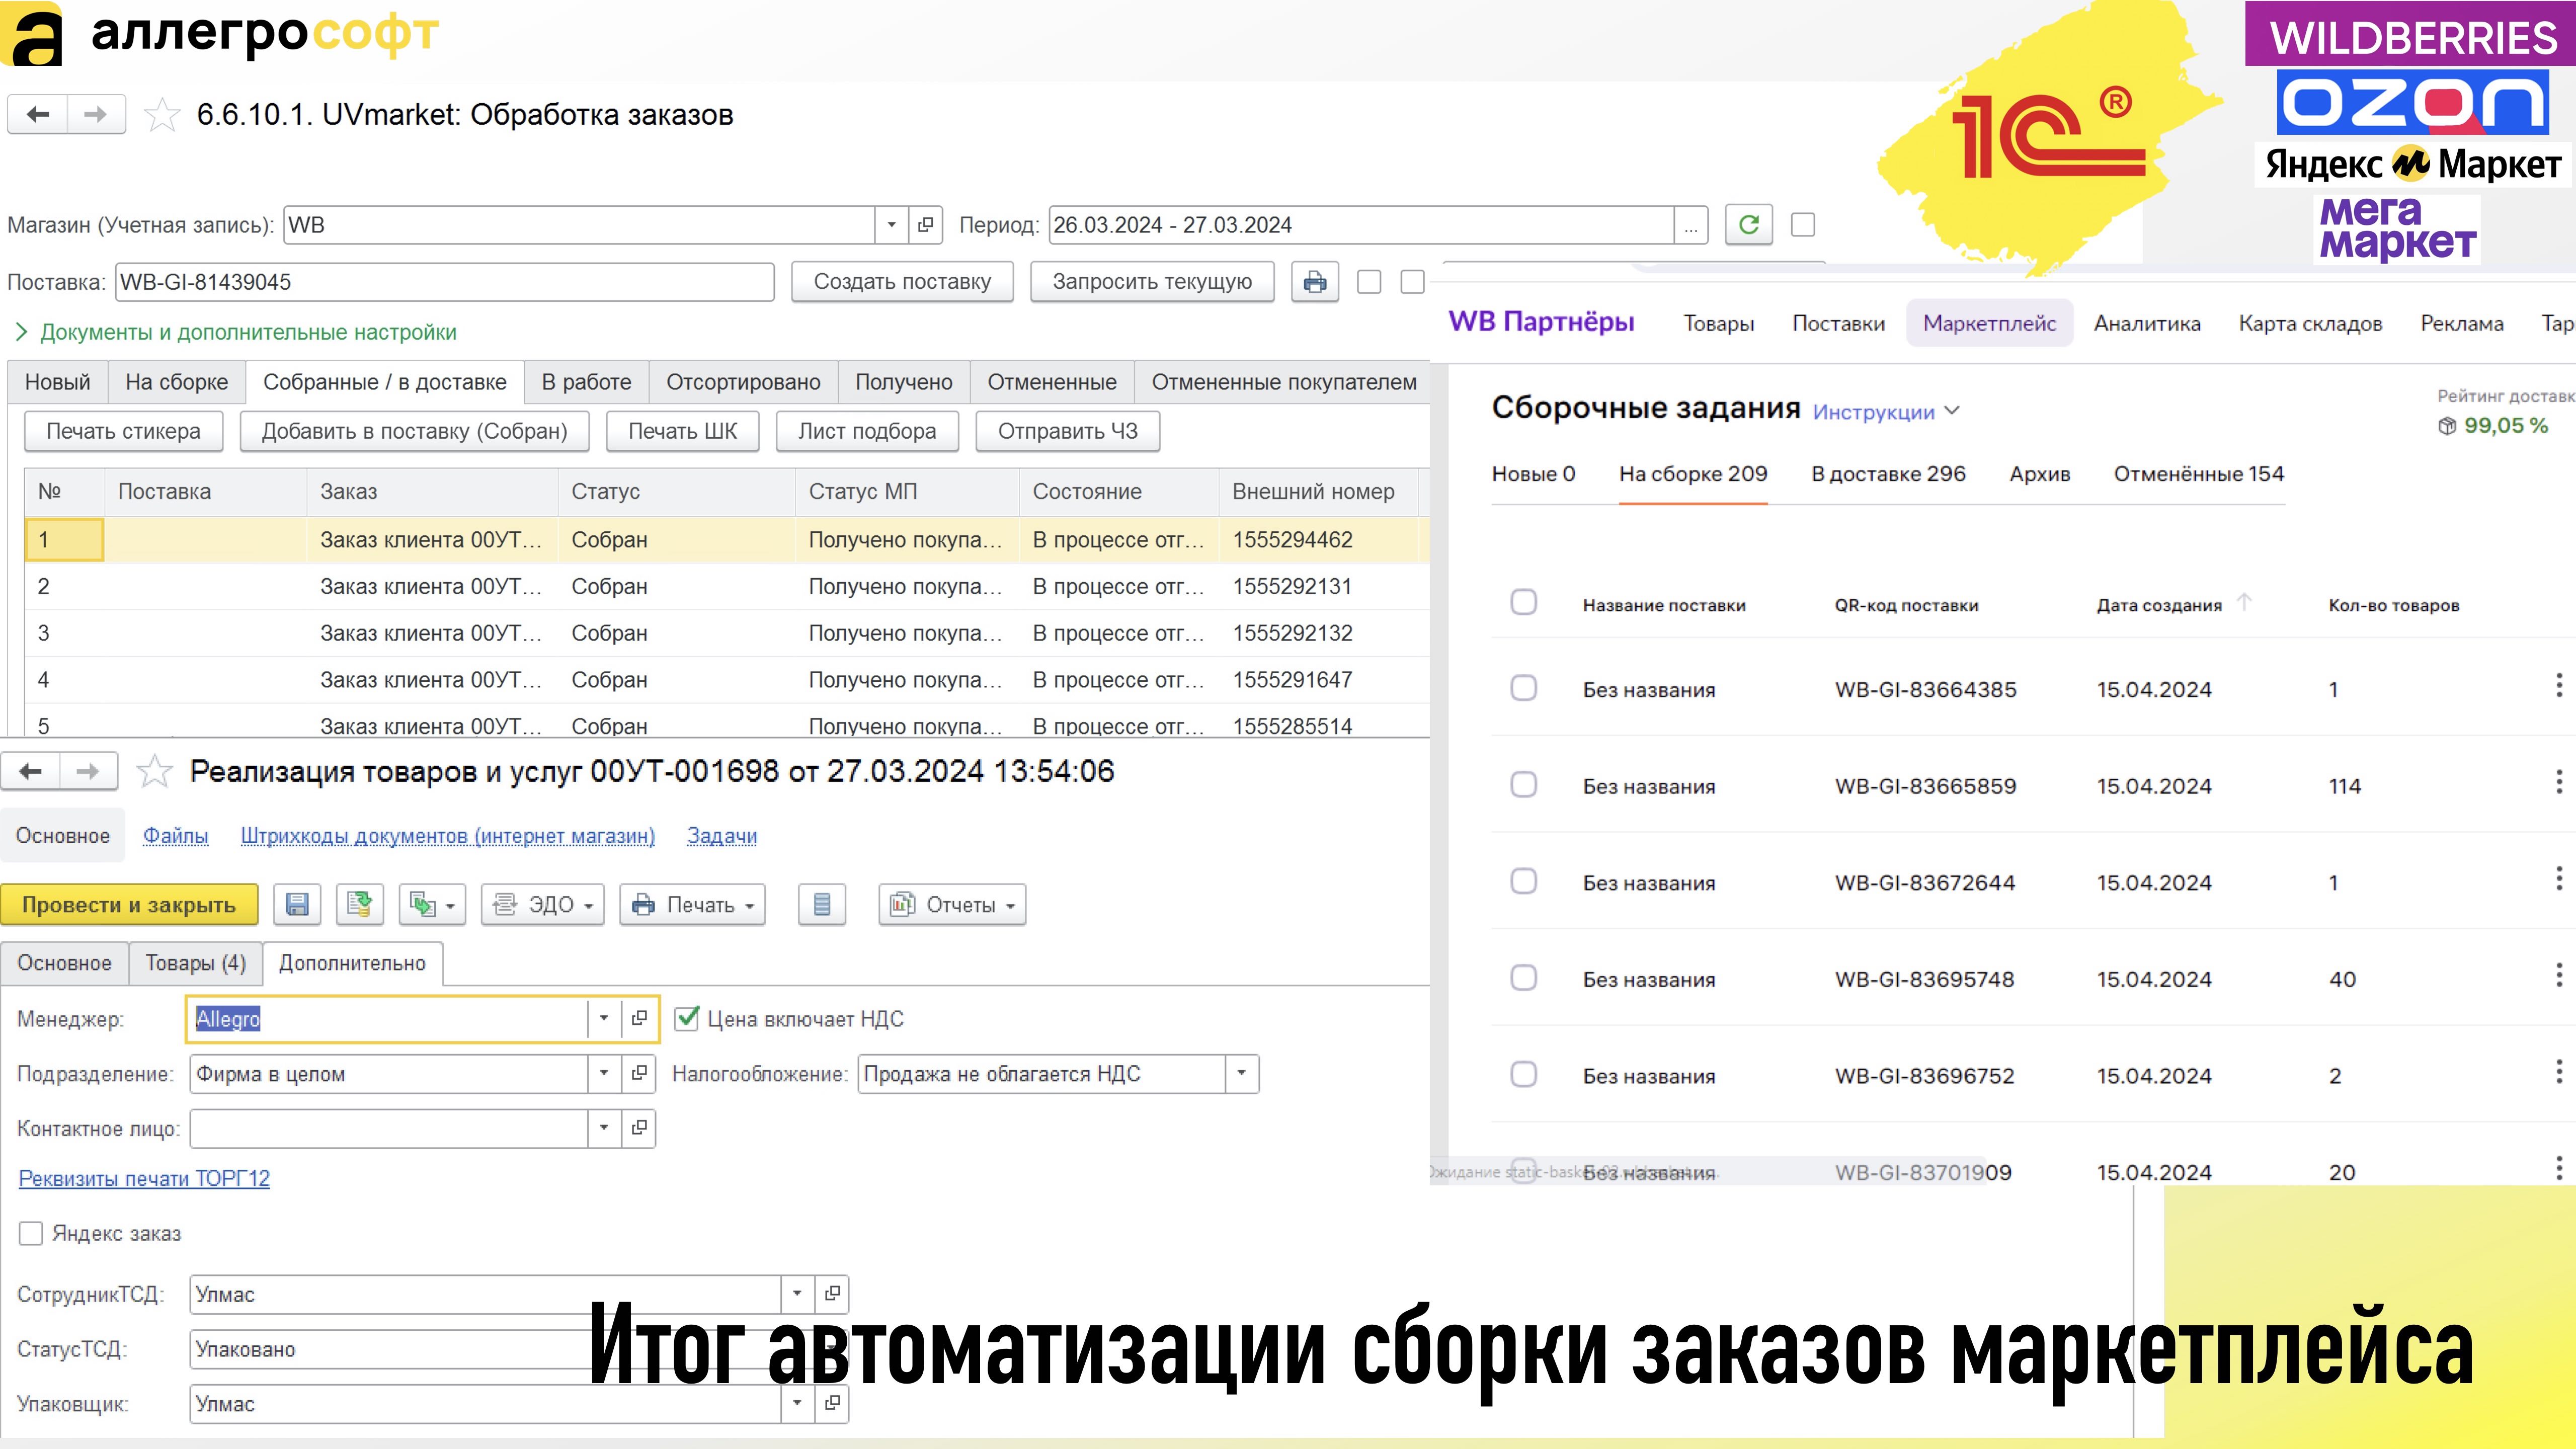This screenshot has height=1449, width=2576.
Task: Open Аналитика in WB Партнёры menu
Action: 2147,323
